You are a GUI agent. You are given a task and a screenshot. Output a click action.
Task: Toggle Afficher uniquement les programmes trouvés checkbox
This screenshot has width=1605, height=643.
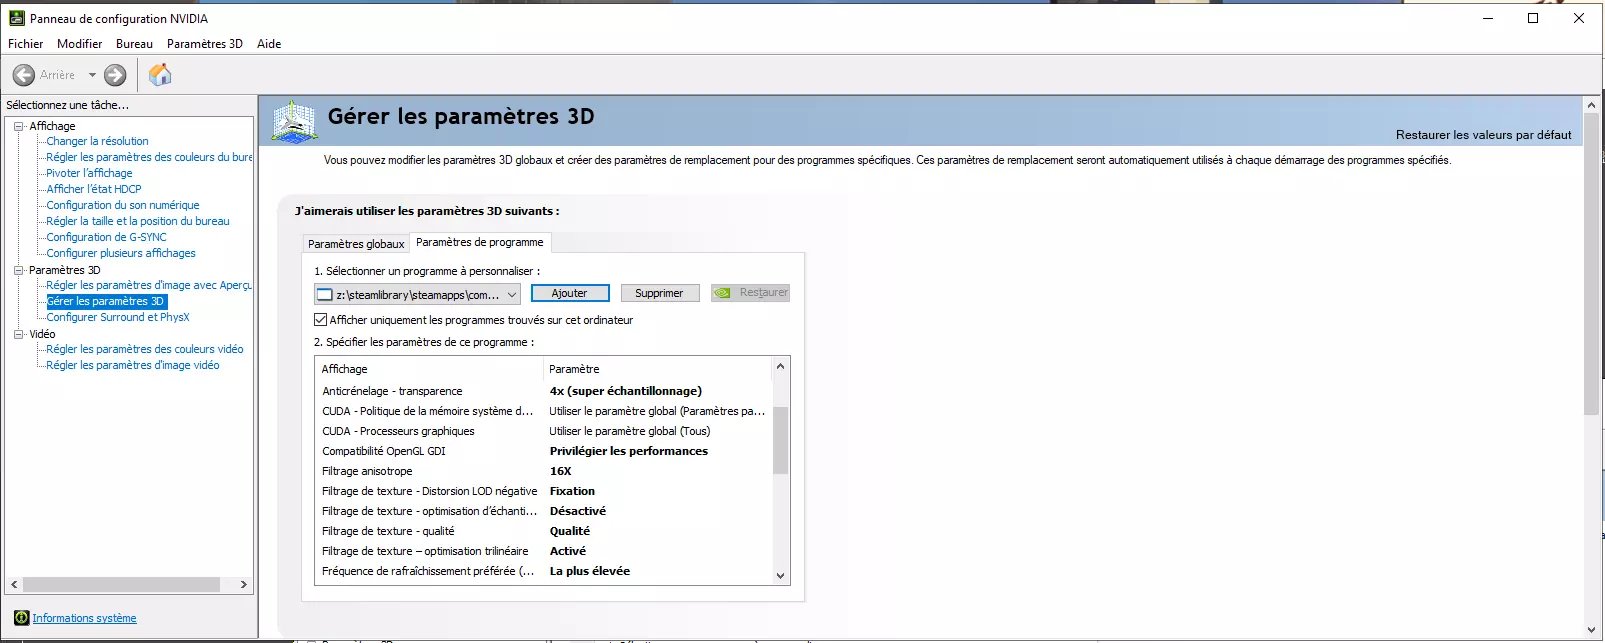(x=321, y=320)
